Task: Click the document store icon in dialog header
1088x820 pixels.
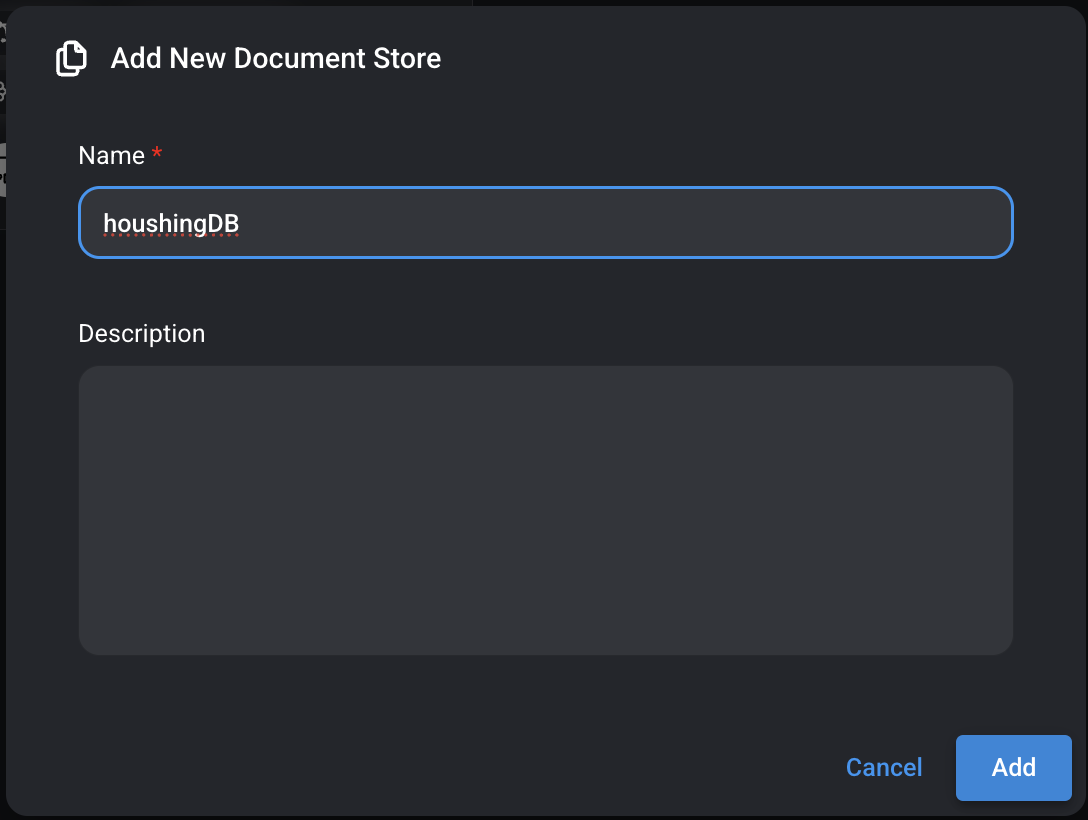Action: pyautogui.click(x=71, y=59)
